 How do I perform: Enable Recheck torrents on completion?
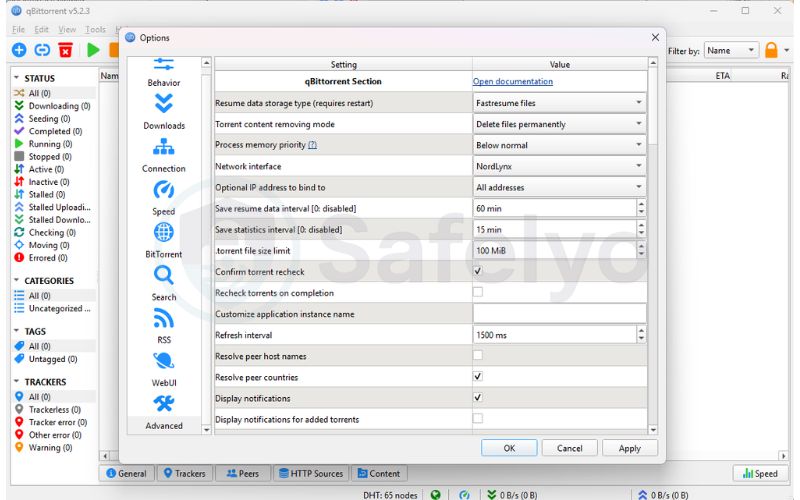(478, 292)
